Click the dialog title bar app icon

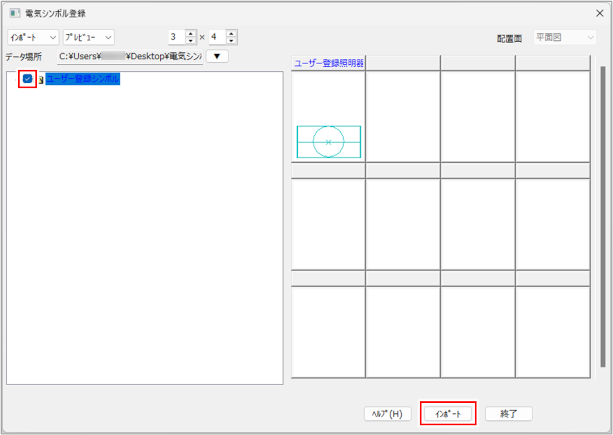coord(14,13)
